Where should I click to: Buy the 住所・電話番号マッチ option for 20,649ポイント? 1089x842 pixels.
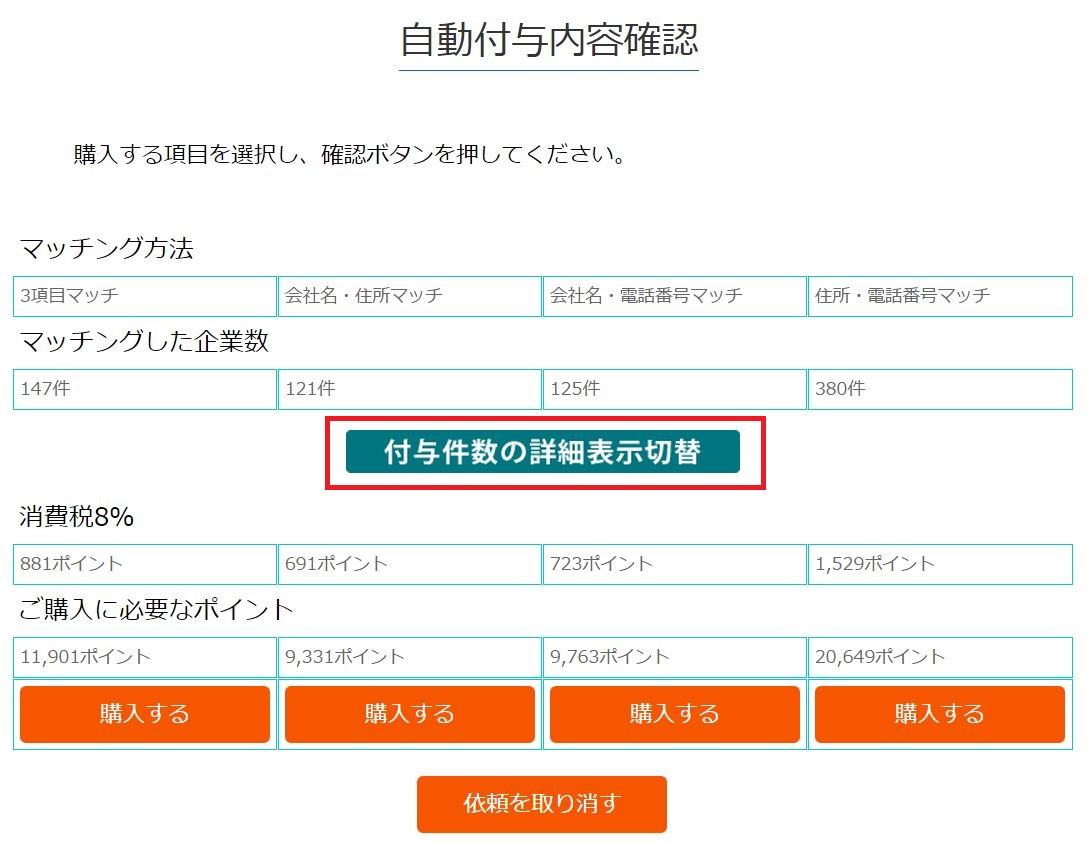tap(939, 714)
